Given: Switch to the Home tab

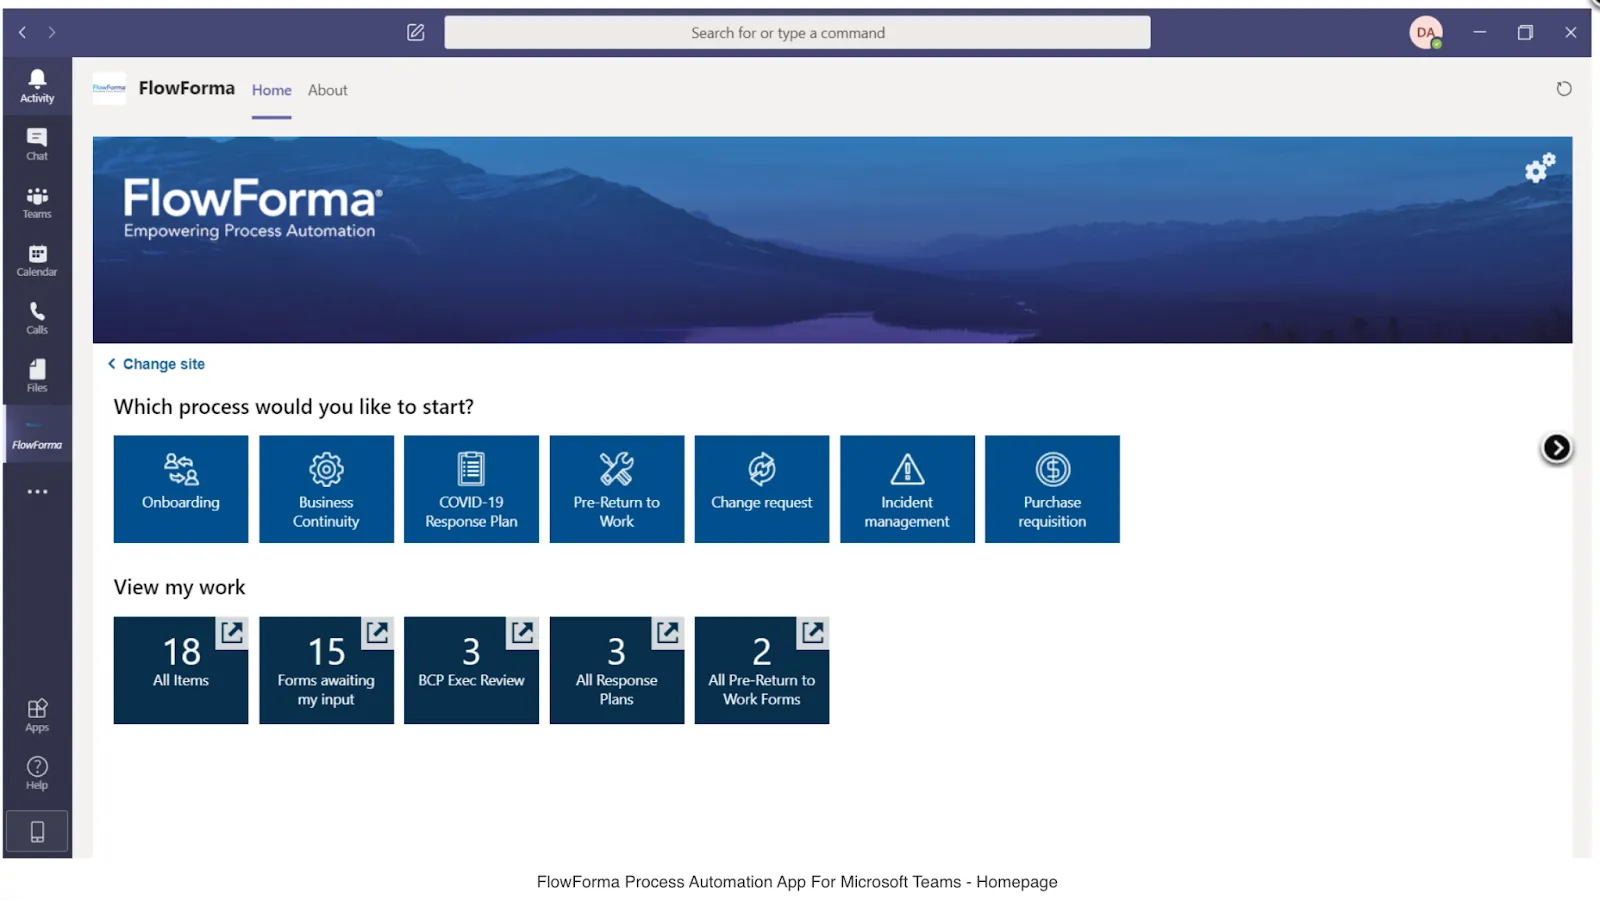Looking at the screenshot, I should (x=272, y=90).
